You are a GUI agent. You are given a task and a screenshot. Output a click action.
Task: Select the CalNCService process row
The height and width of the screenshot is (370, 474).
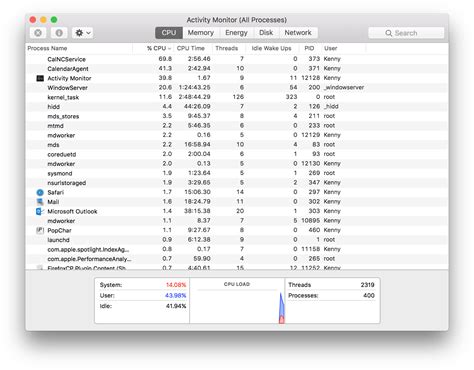237,59
